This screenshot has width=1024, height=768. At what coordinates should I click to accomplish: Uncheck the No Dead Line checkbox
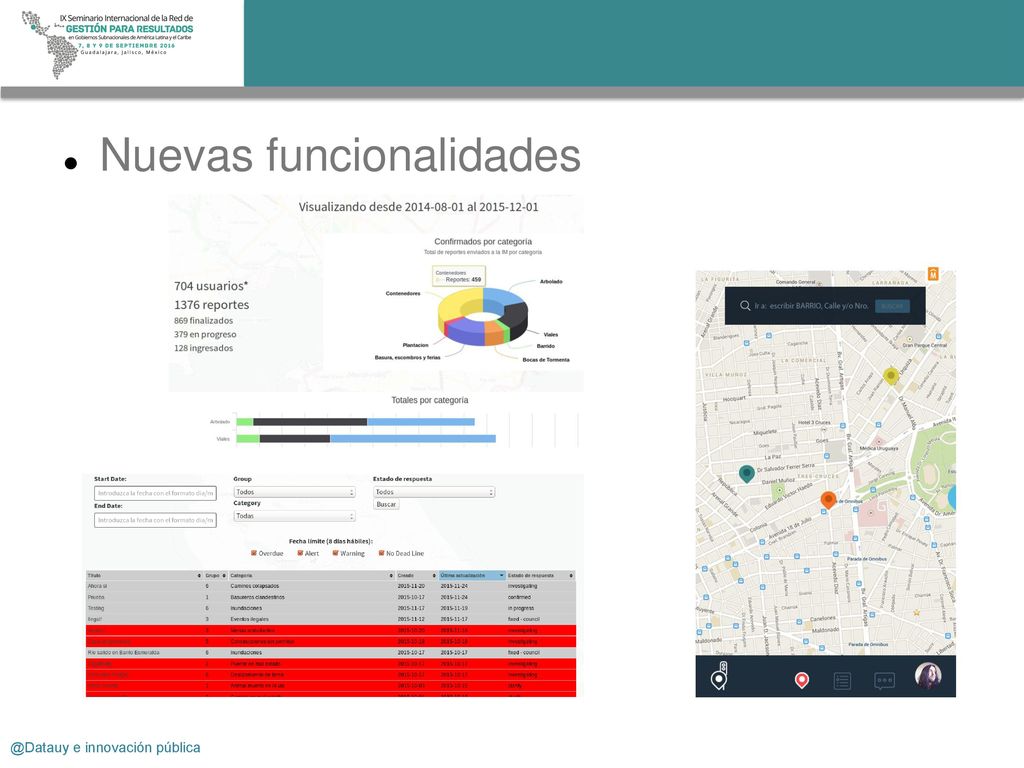point(381,553)
